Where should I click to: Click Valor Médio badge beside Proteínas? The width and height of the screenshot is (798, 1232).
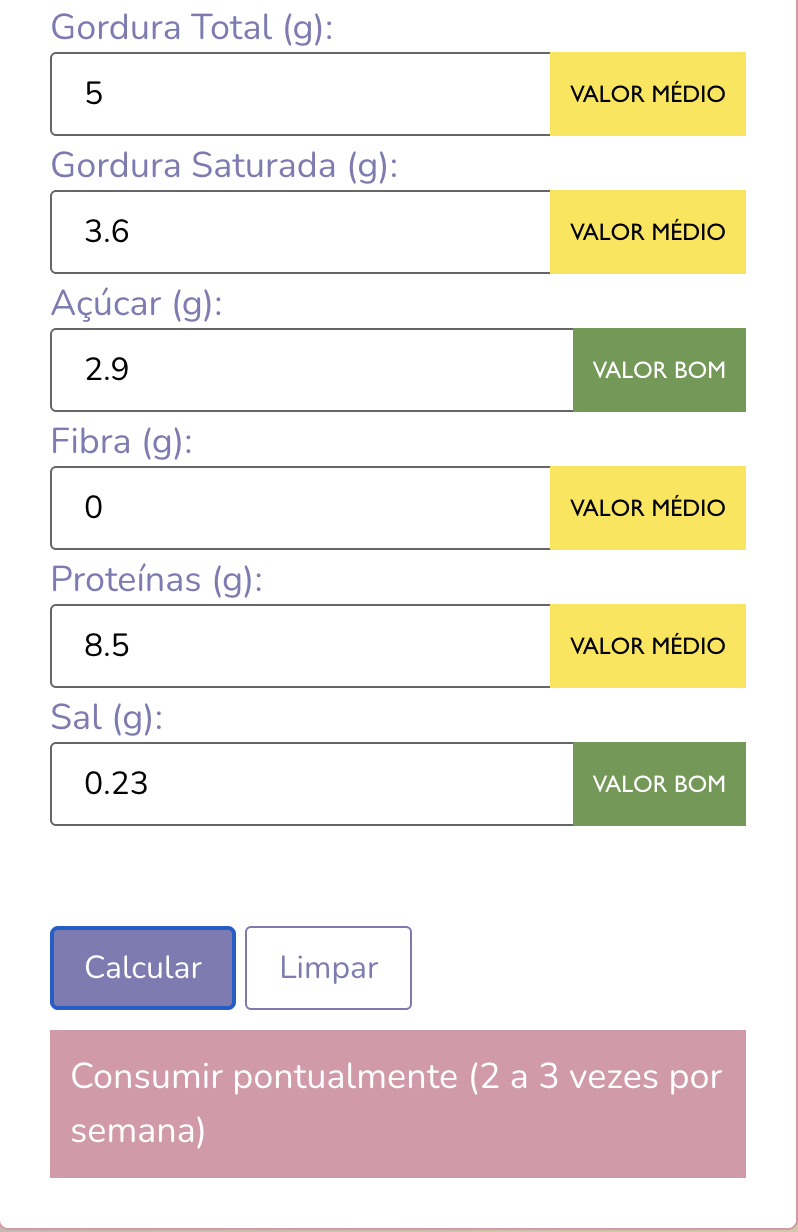(x=648, y=646)
